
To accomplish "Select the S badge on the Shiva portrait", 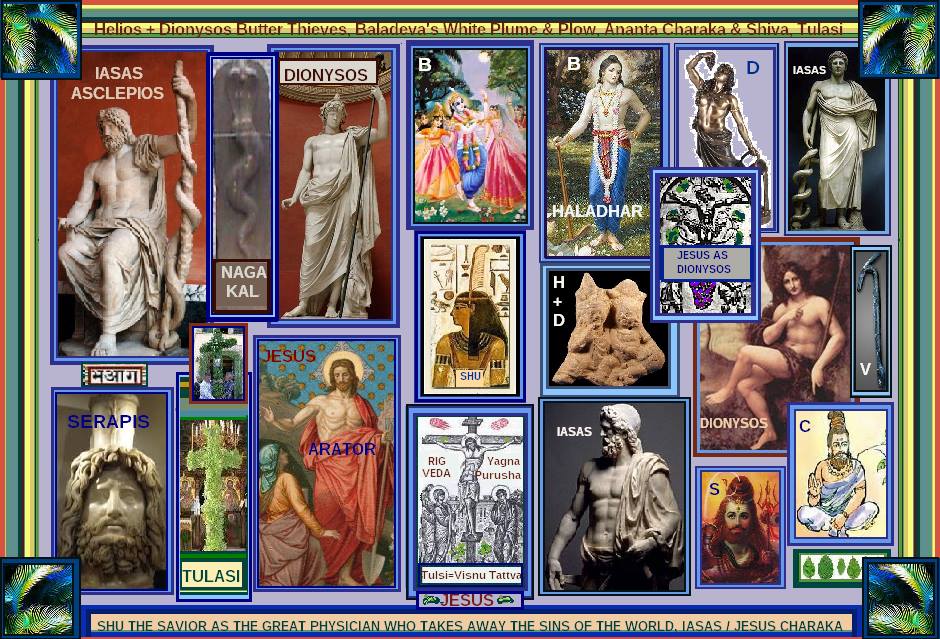I will pos(713,490).
